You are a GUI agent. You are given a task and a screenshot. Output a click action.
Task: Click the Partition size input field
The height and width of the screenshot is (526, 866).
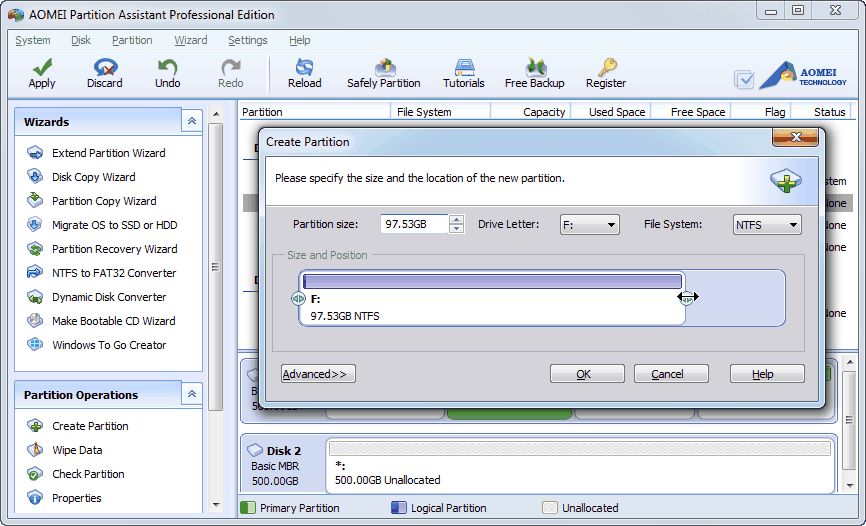pyautogui.click(x=414, y=224)
